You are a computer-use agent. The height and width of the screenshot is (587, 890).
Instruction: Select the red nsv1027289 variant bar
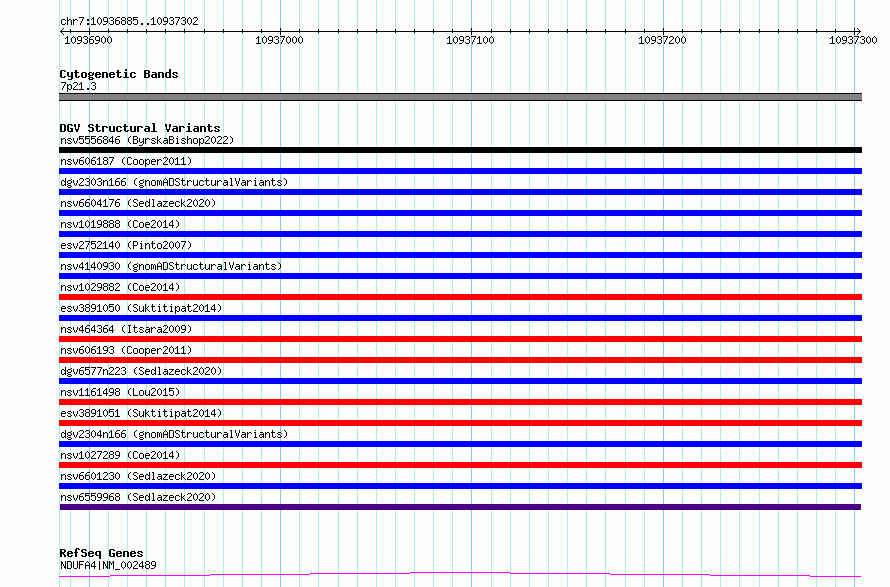click(x=460, y=465)
